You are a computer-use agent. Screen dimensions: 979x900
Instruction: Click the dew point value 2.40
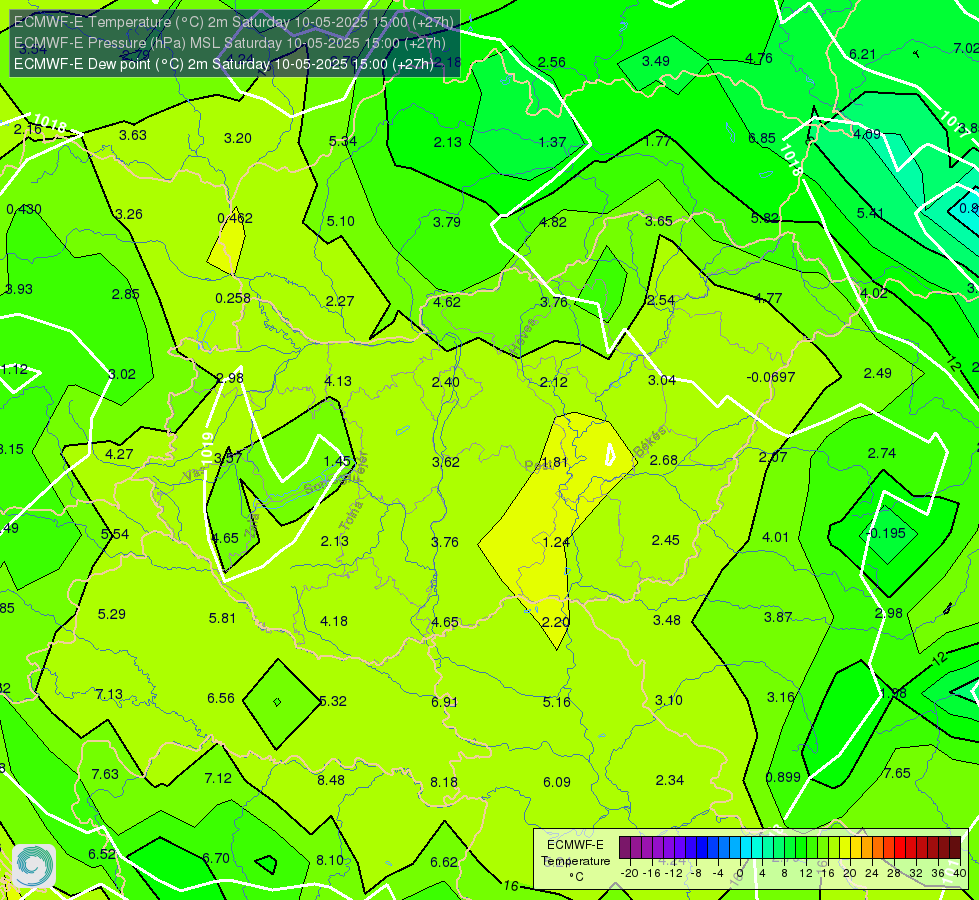446,382
